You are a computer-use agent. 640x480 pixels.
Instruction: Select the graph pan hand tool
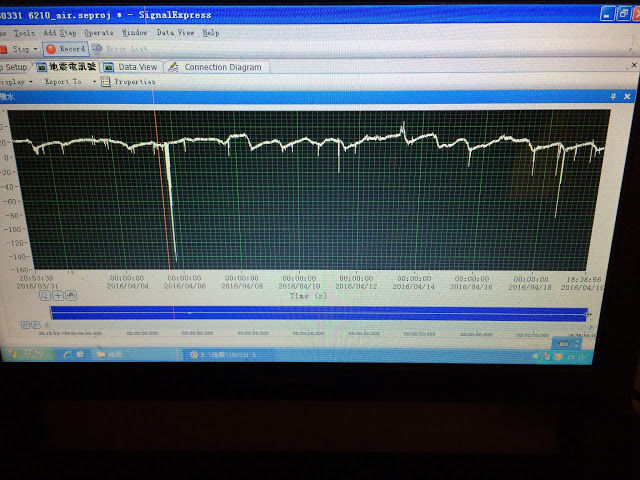click(x=71, y=296)
